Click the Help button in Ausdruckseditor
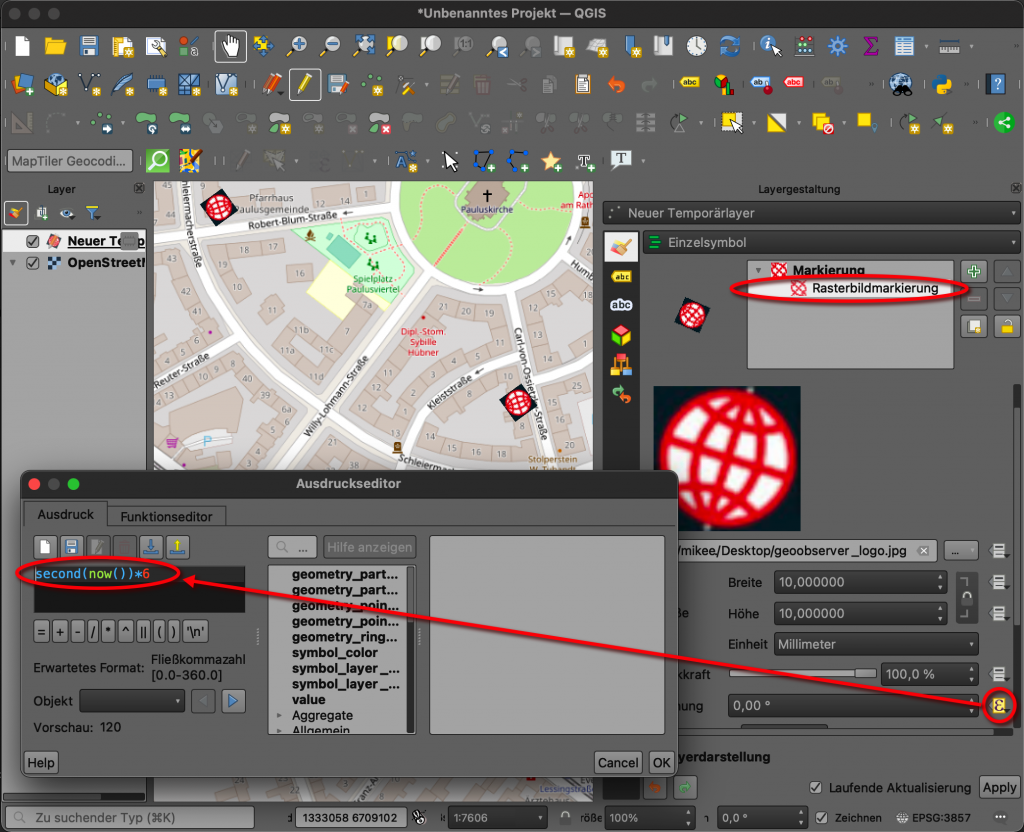 [41, 762]
